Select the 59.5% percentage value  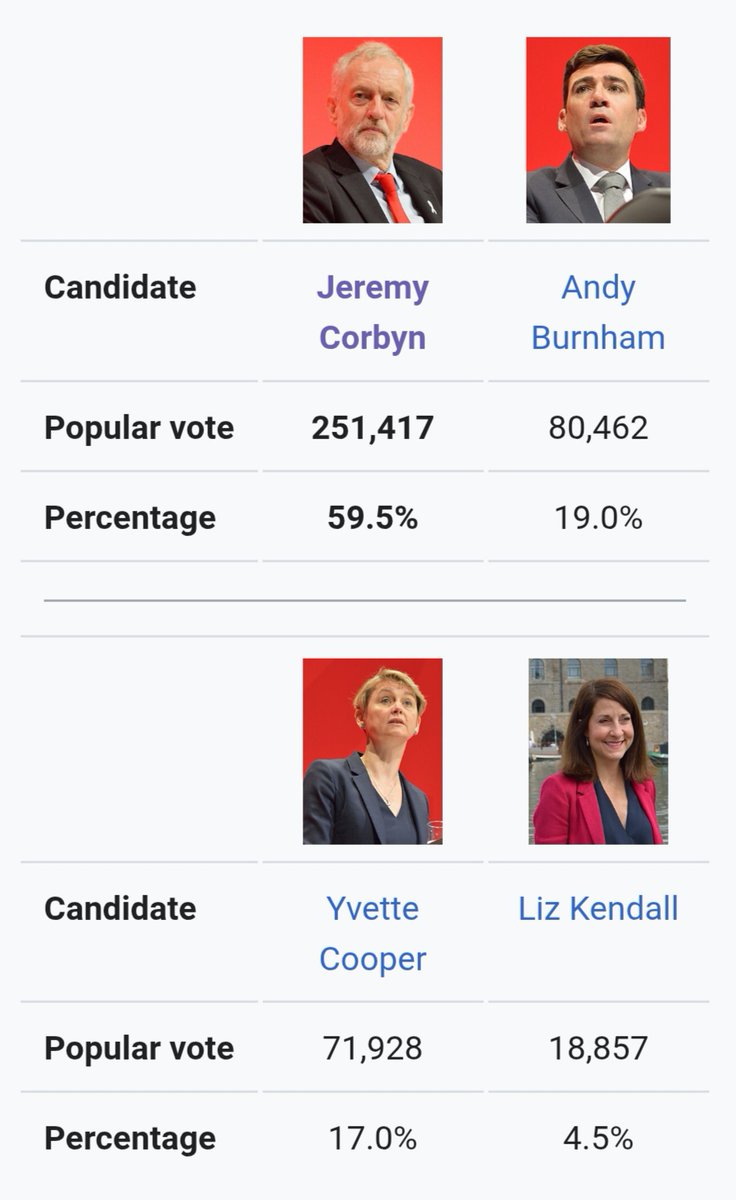(373, 518)
